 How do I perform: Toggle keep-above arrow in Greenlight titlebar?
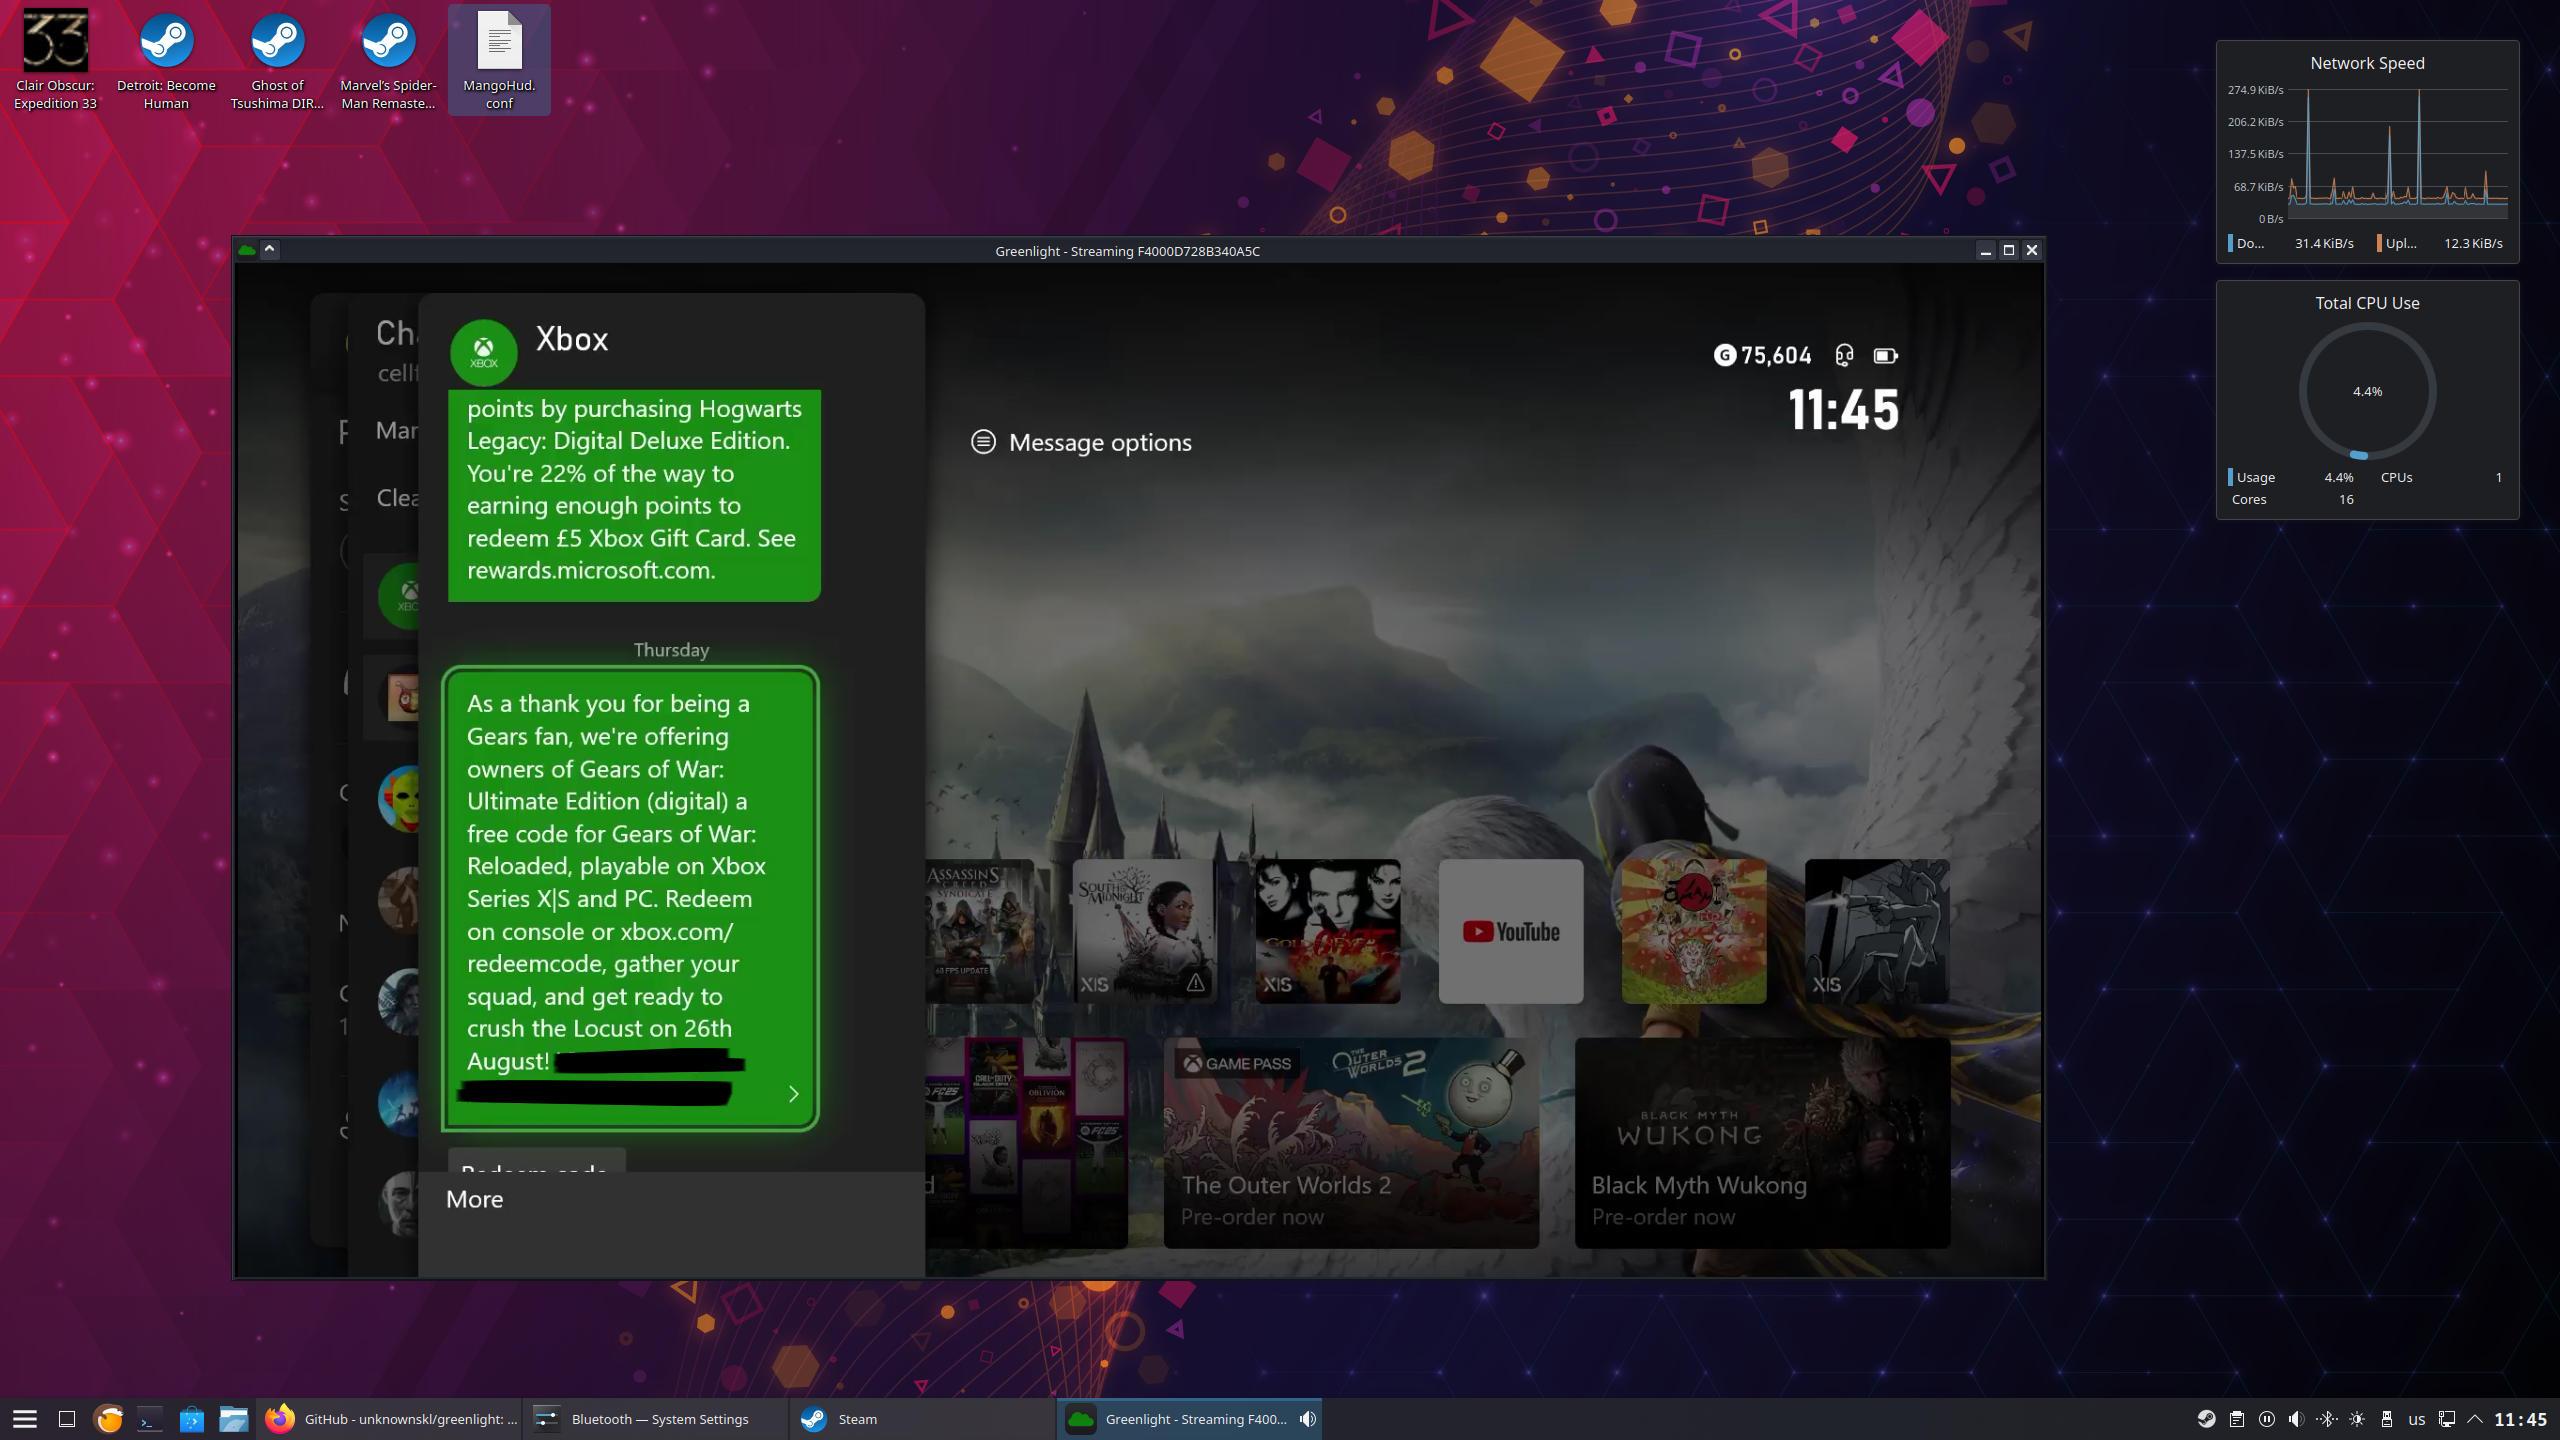(269, 250)
